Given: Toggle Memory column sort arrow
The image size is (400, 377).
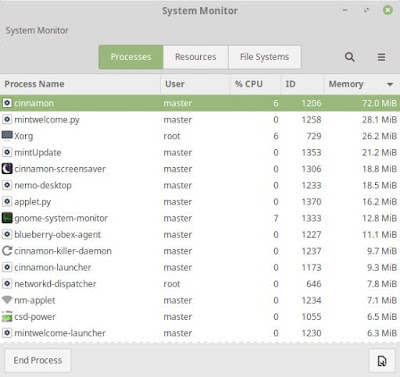Looking at the screenshot, I should pos(390,84).
